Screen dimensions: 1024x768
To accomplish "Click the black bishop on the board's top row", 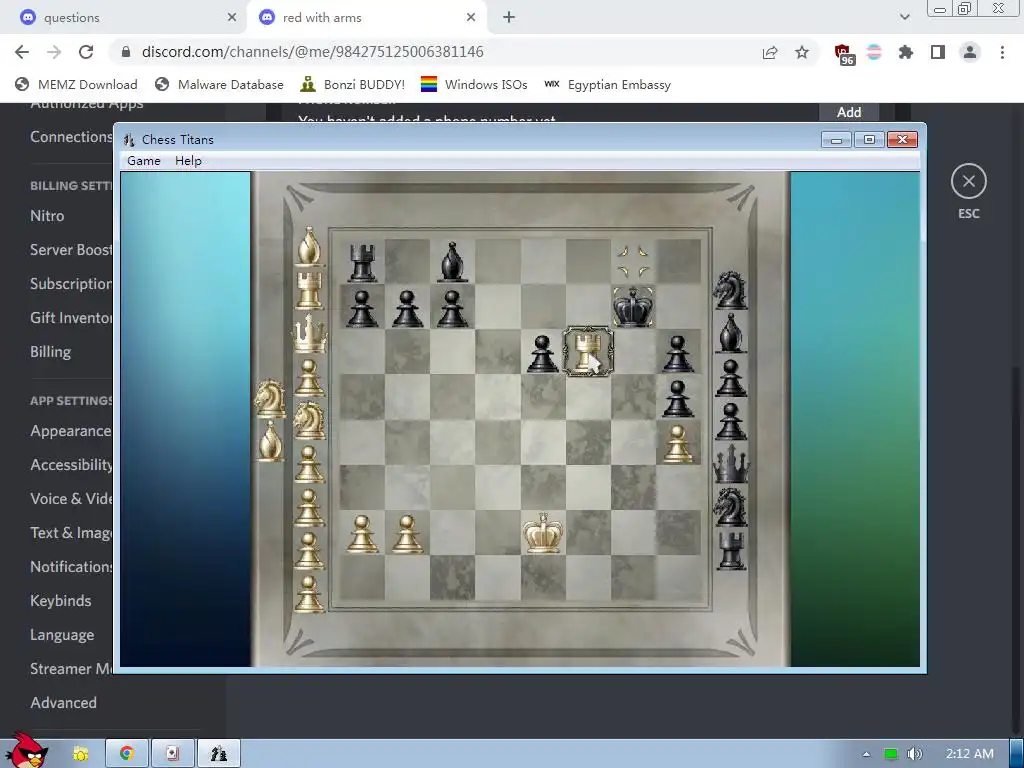I will point(452,262).
